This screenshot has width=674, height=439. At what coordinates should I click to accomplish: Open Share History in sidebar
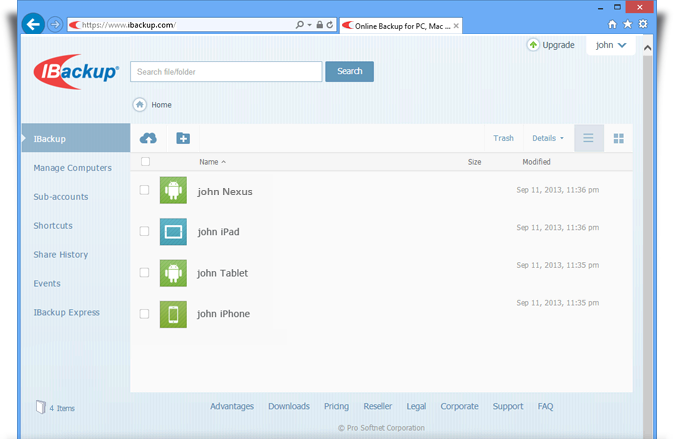point(61,255)
